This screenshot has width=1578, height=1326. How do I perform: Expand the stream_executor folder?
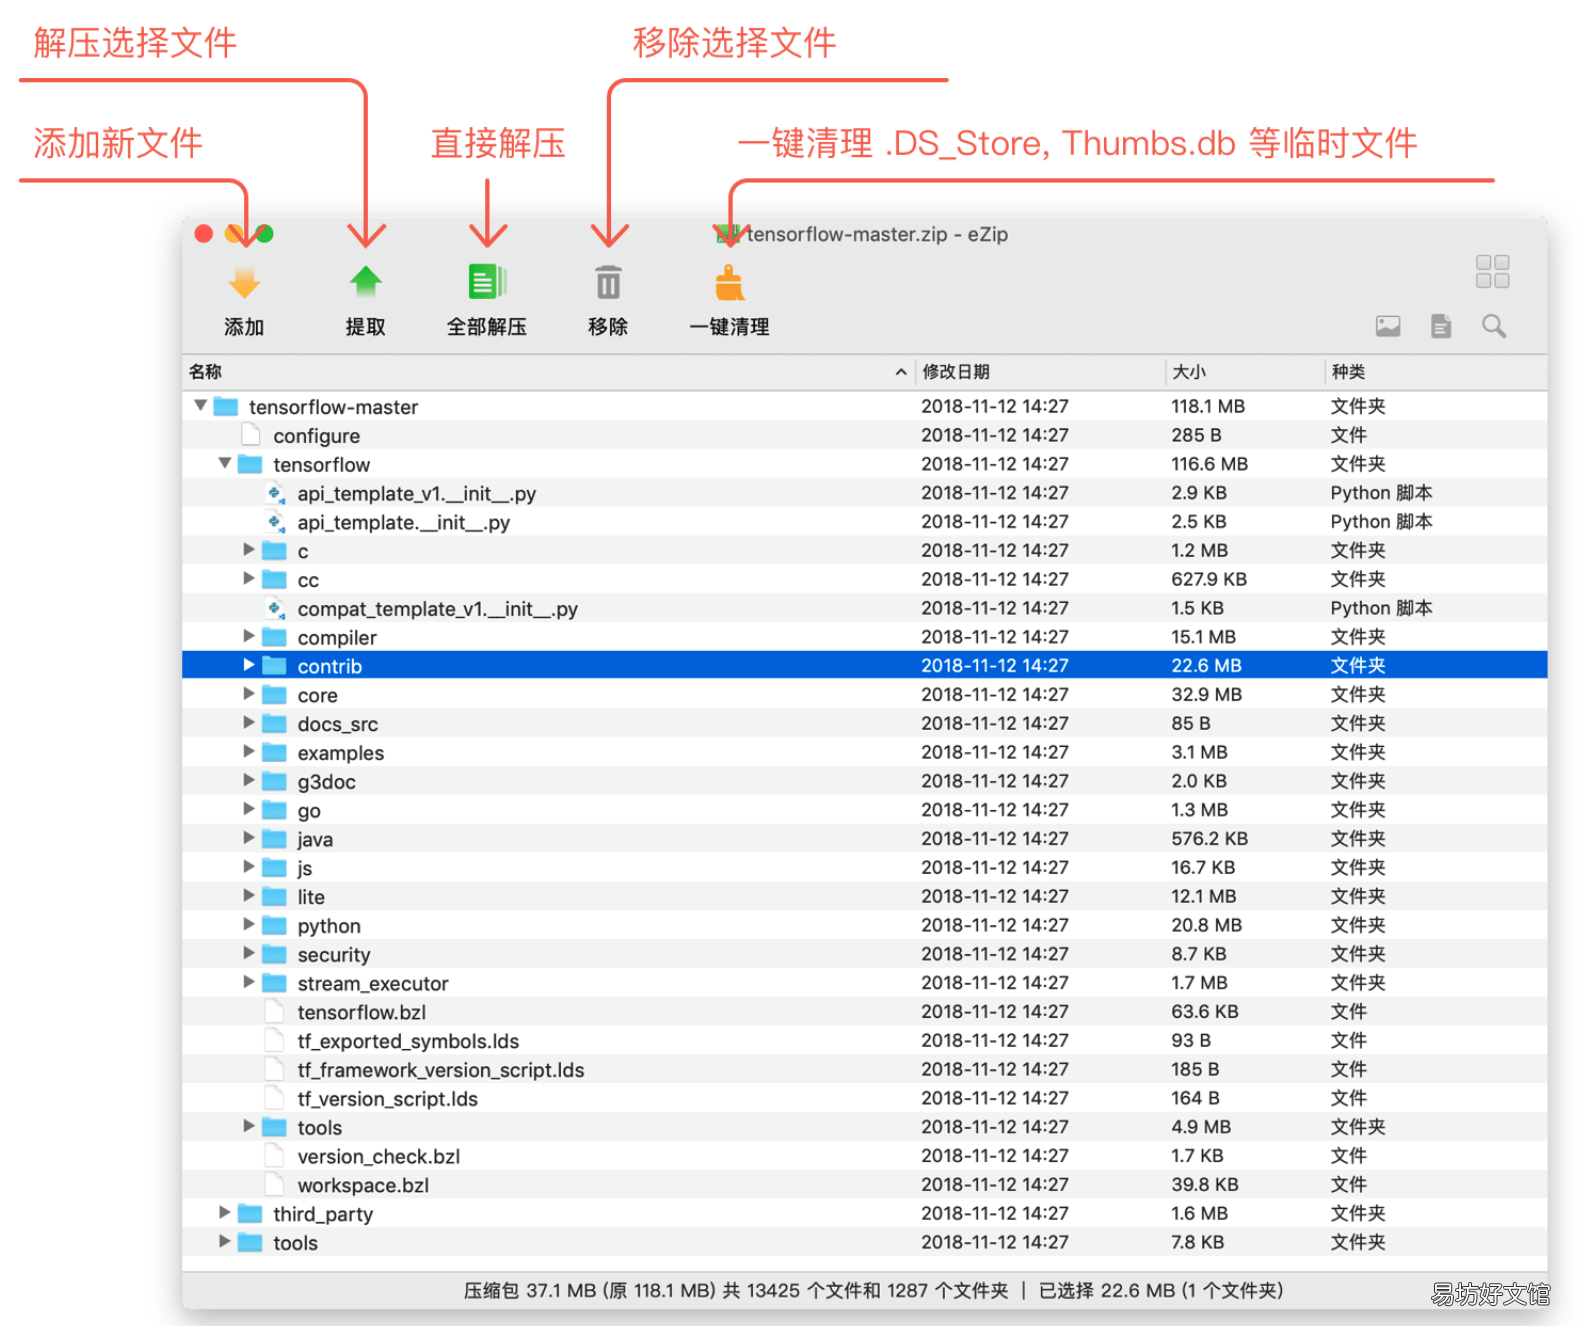tap(249, 983)
